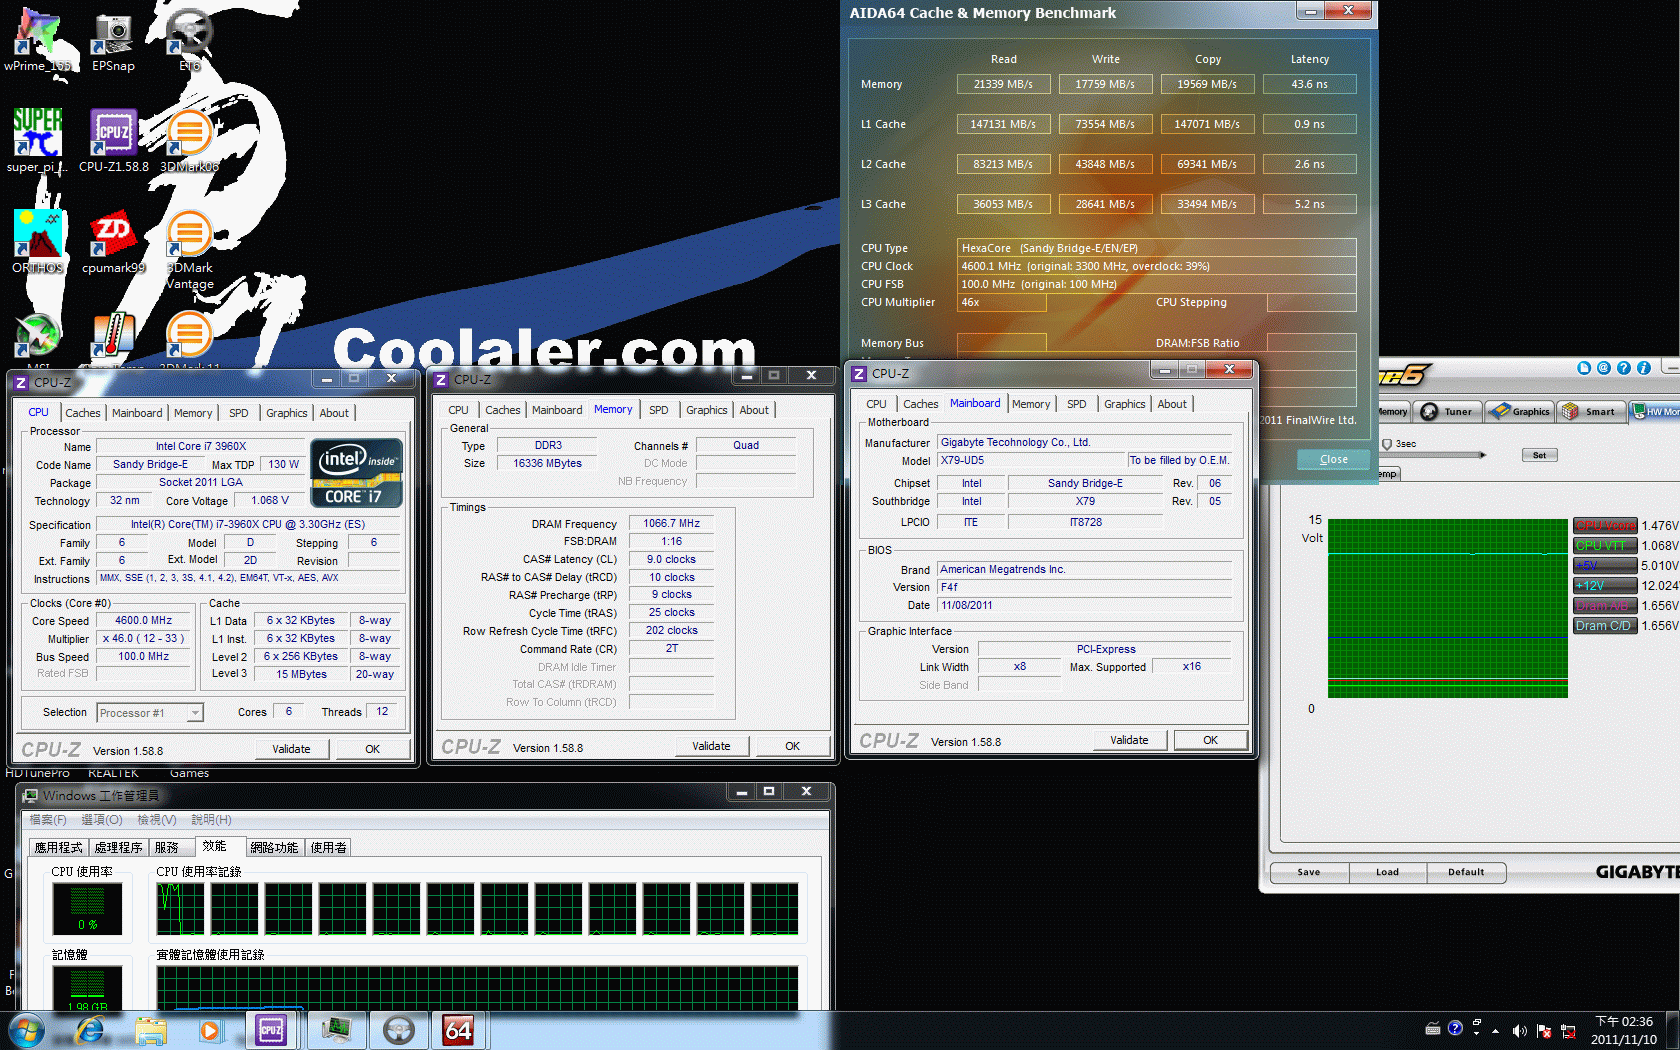
Task: Open About tab in right CPU-Z window
Action: 1172,404
